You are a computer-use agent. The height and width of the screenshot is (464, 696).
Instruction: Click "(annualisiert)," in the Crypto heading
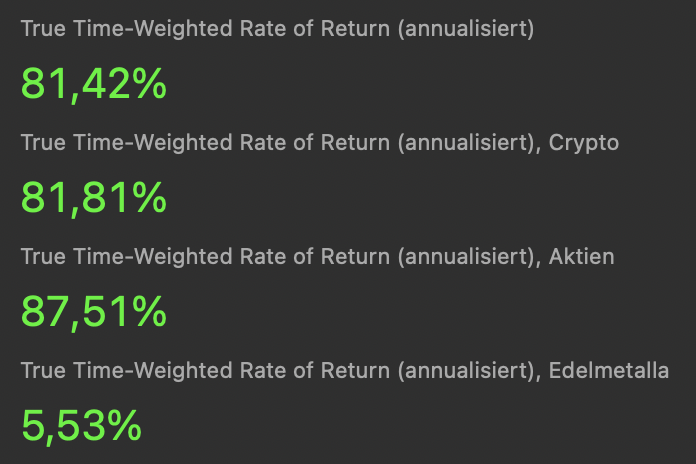(x=468, y=143)
